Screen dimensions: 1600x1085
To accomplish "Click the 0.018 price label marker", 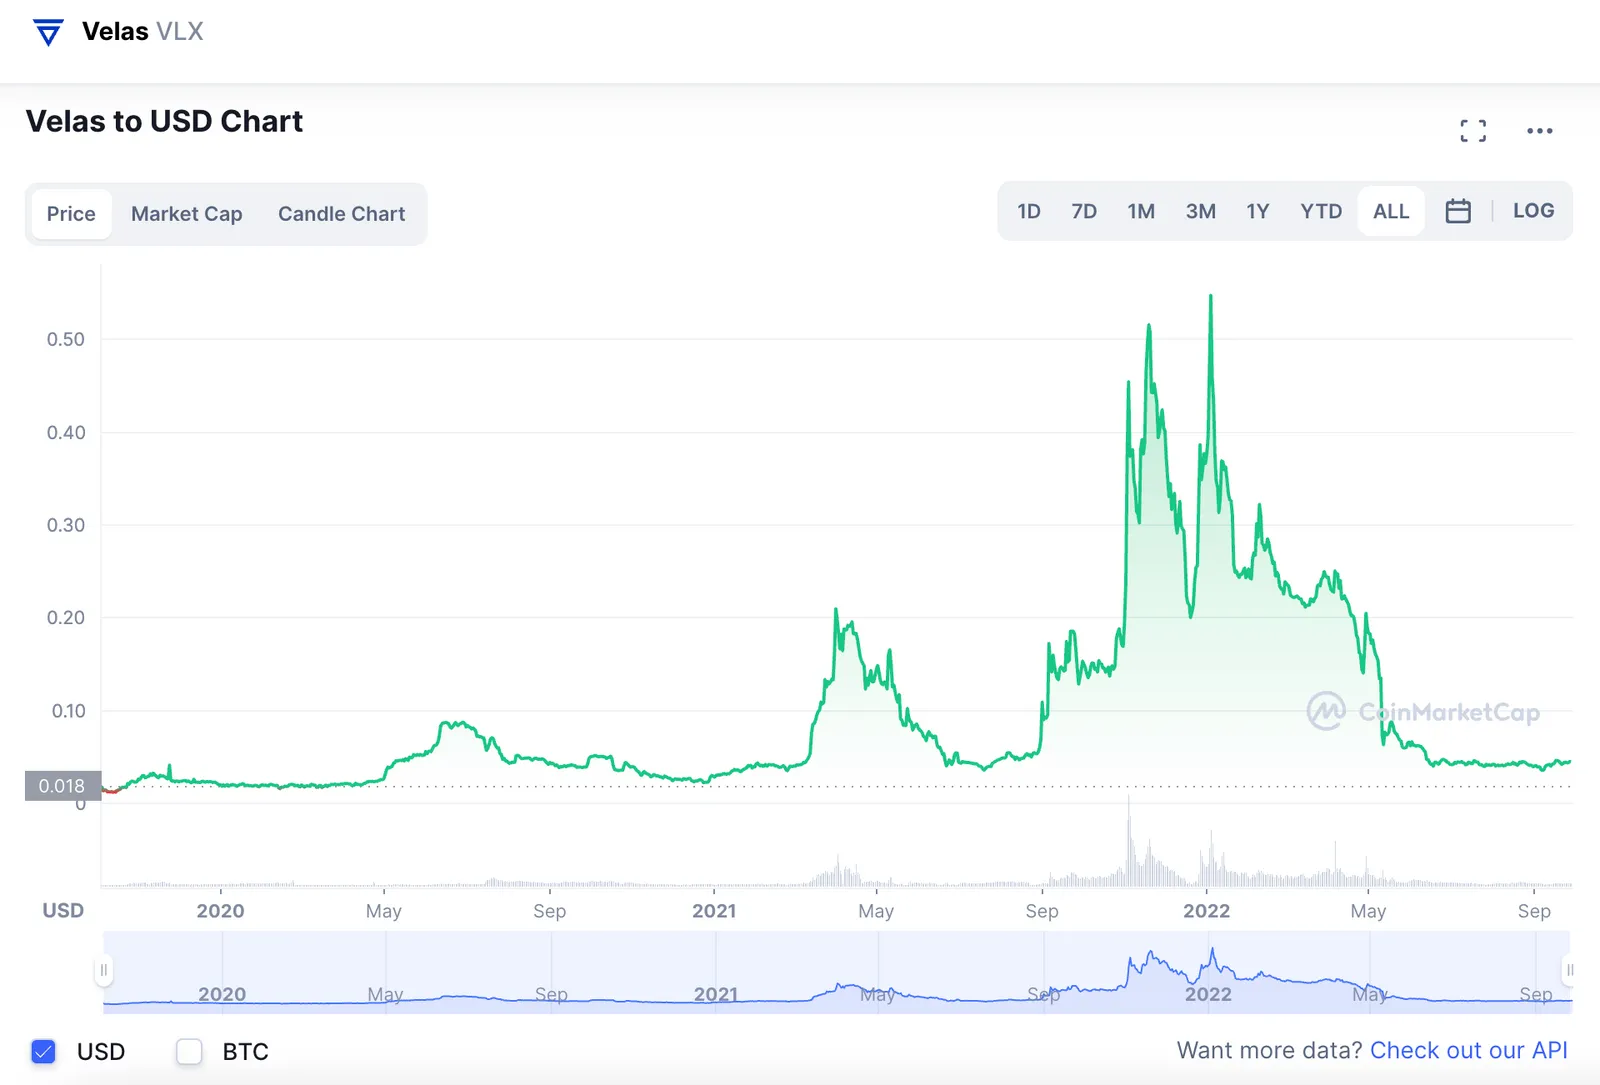I will click(x=62, y=786).
